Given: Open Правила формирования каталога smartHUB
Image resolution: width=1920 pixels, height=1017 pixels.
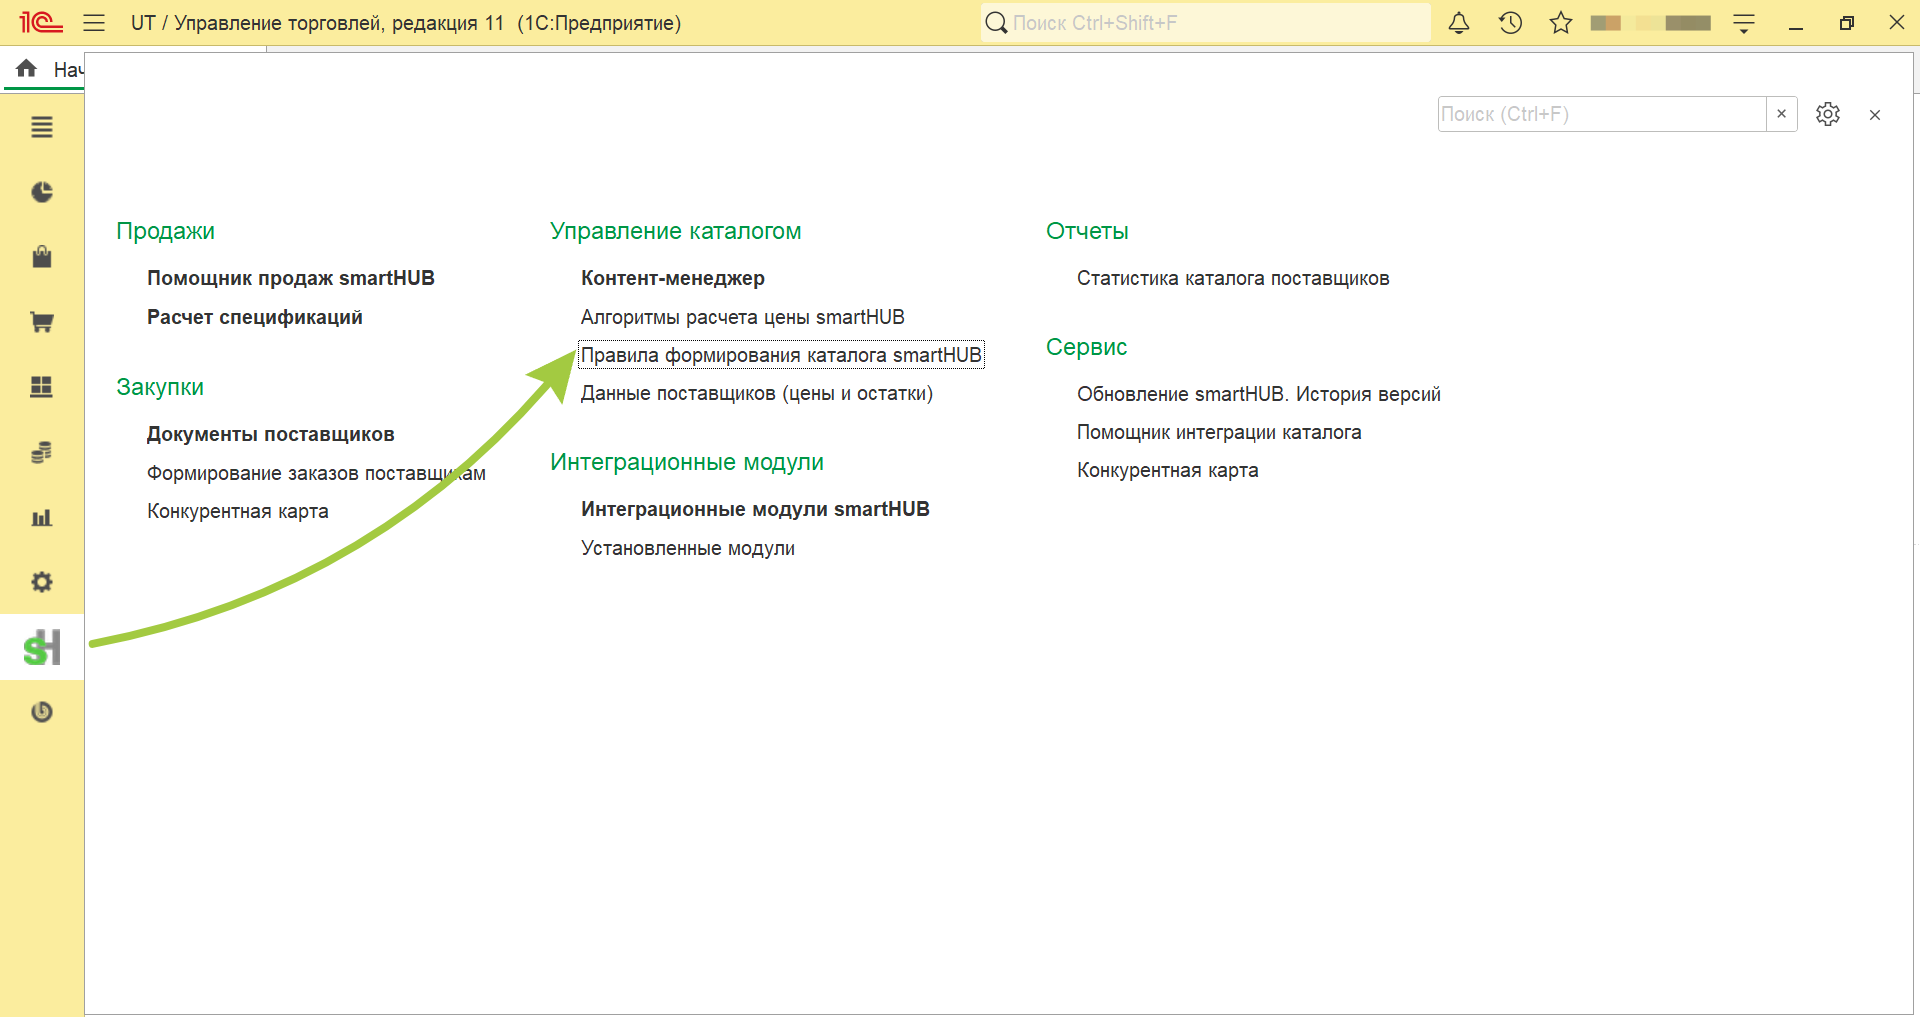Looking at the screenshot, I should pos(781,355).
